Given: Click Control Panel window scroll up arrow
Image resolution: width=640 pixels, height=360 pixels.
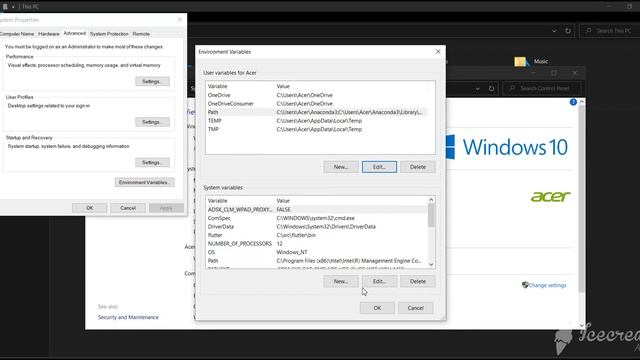Looking at the screenshot, I should click(x=582, y=102).
